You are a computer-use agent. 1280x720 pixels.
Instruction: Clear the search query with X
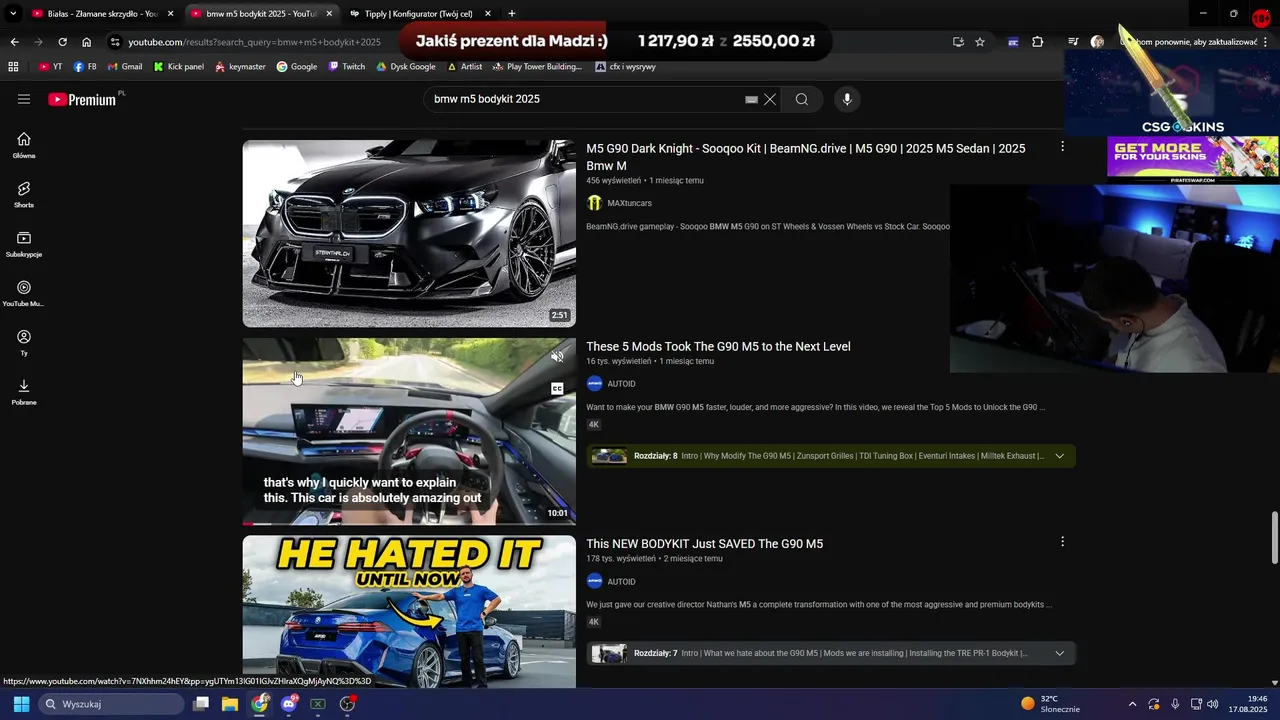(770, 99)
